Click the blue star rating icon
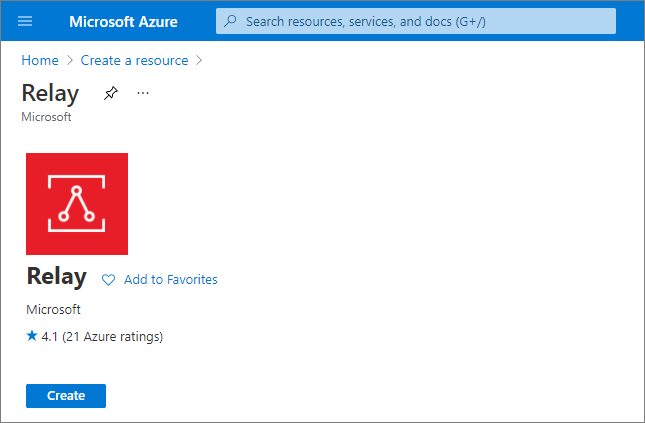This screenshot has height=423, width=645. [x=32, y=336]
